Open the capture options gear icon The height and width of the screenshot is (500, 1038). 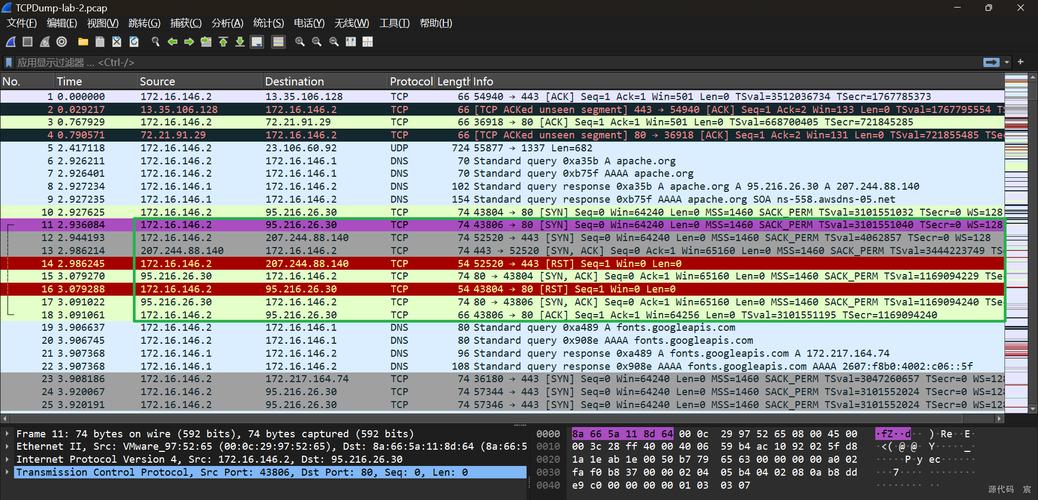pyautogui.click(x=61, y=42)
